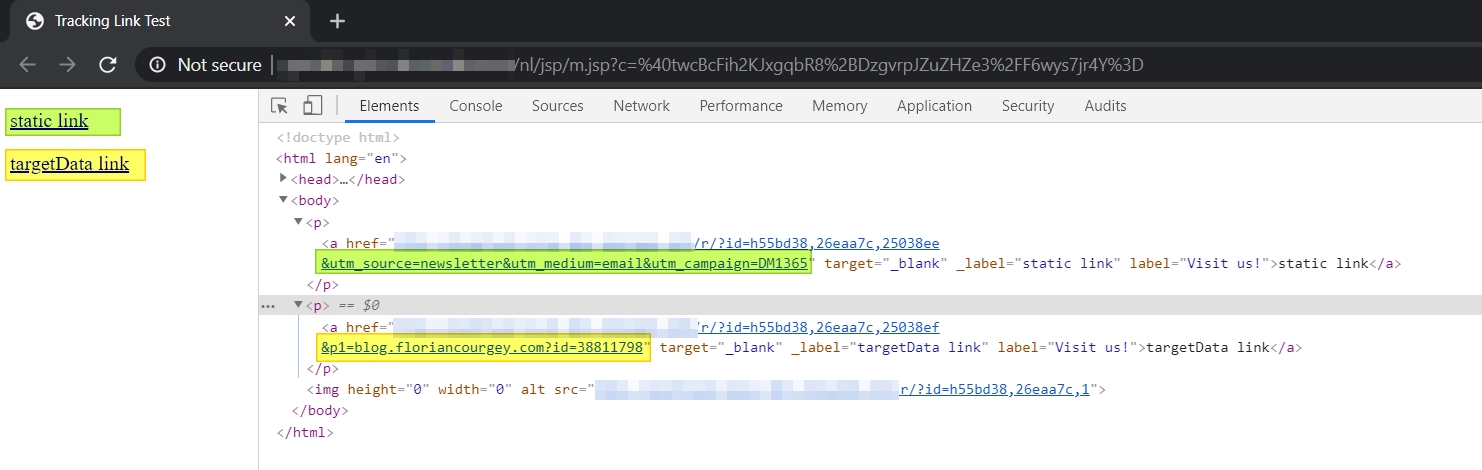Expand the head element node
Viewport: 1482px width, 470px height.
pyautogui.click(x=284, y=179)
